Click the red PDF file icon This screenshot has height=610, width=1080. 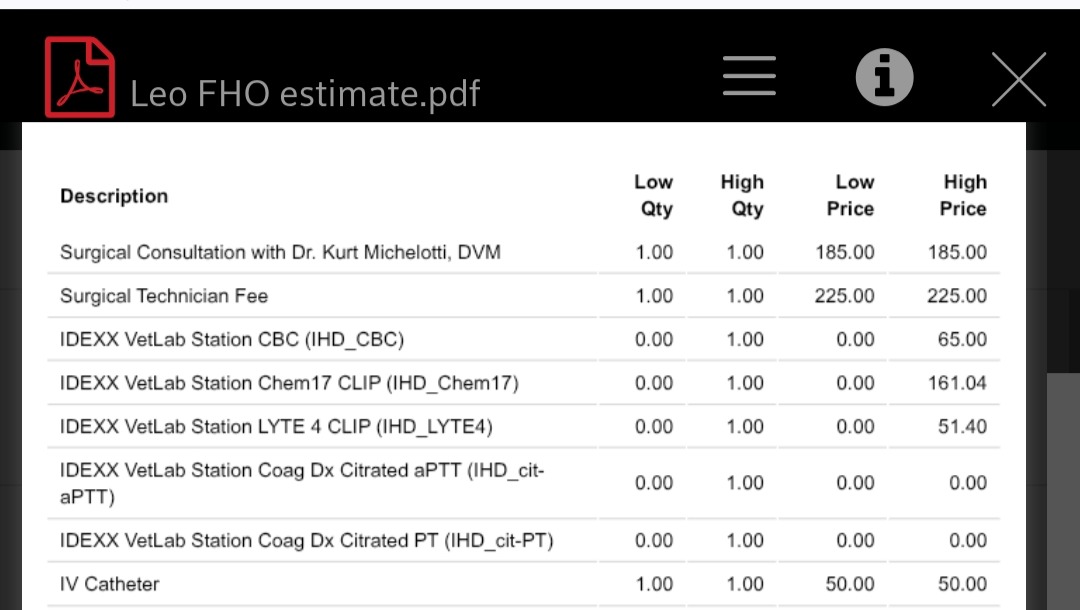pos(79,77)
